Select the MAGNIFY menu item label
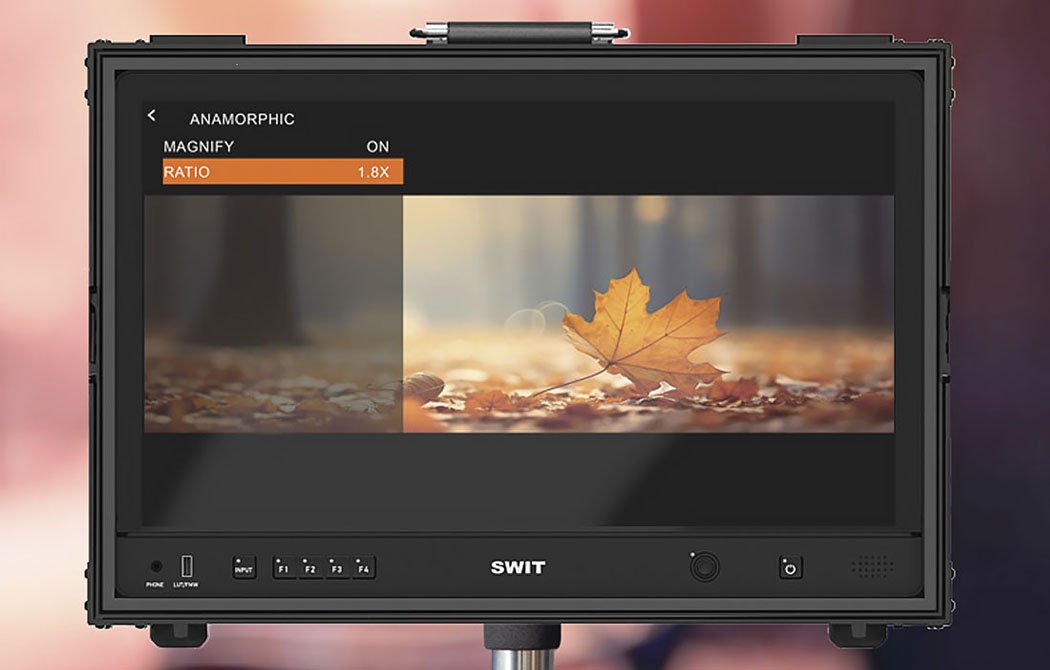The image size is (1050, 670). [199, 147]
